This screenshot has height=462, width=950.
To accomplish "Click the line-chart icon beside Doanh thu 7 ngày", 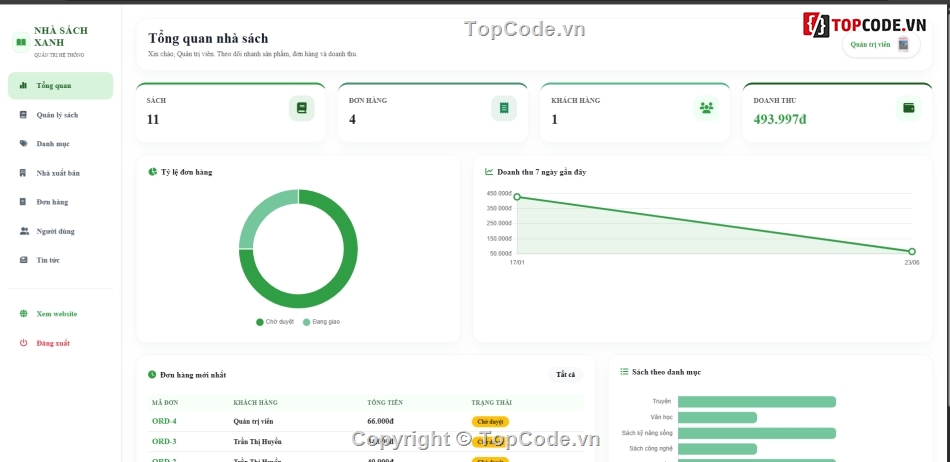I will (489, 172).
